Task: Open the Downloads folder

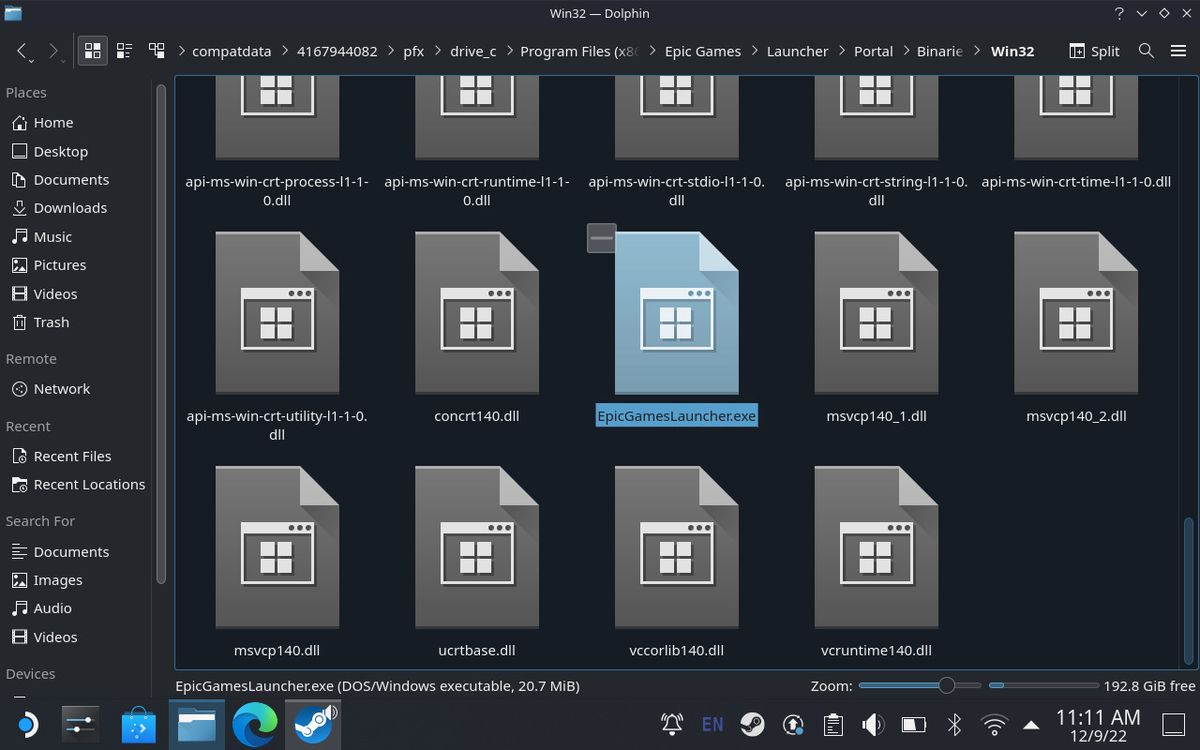Action: [x=70, y=208]
